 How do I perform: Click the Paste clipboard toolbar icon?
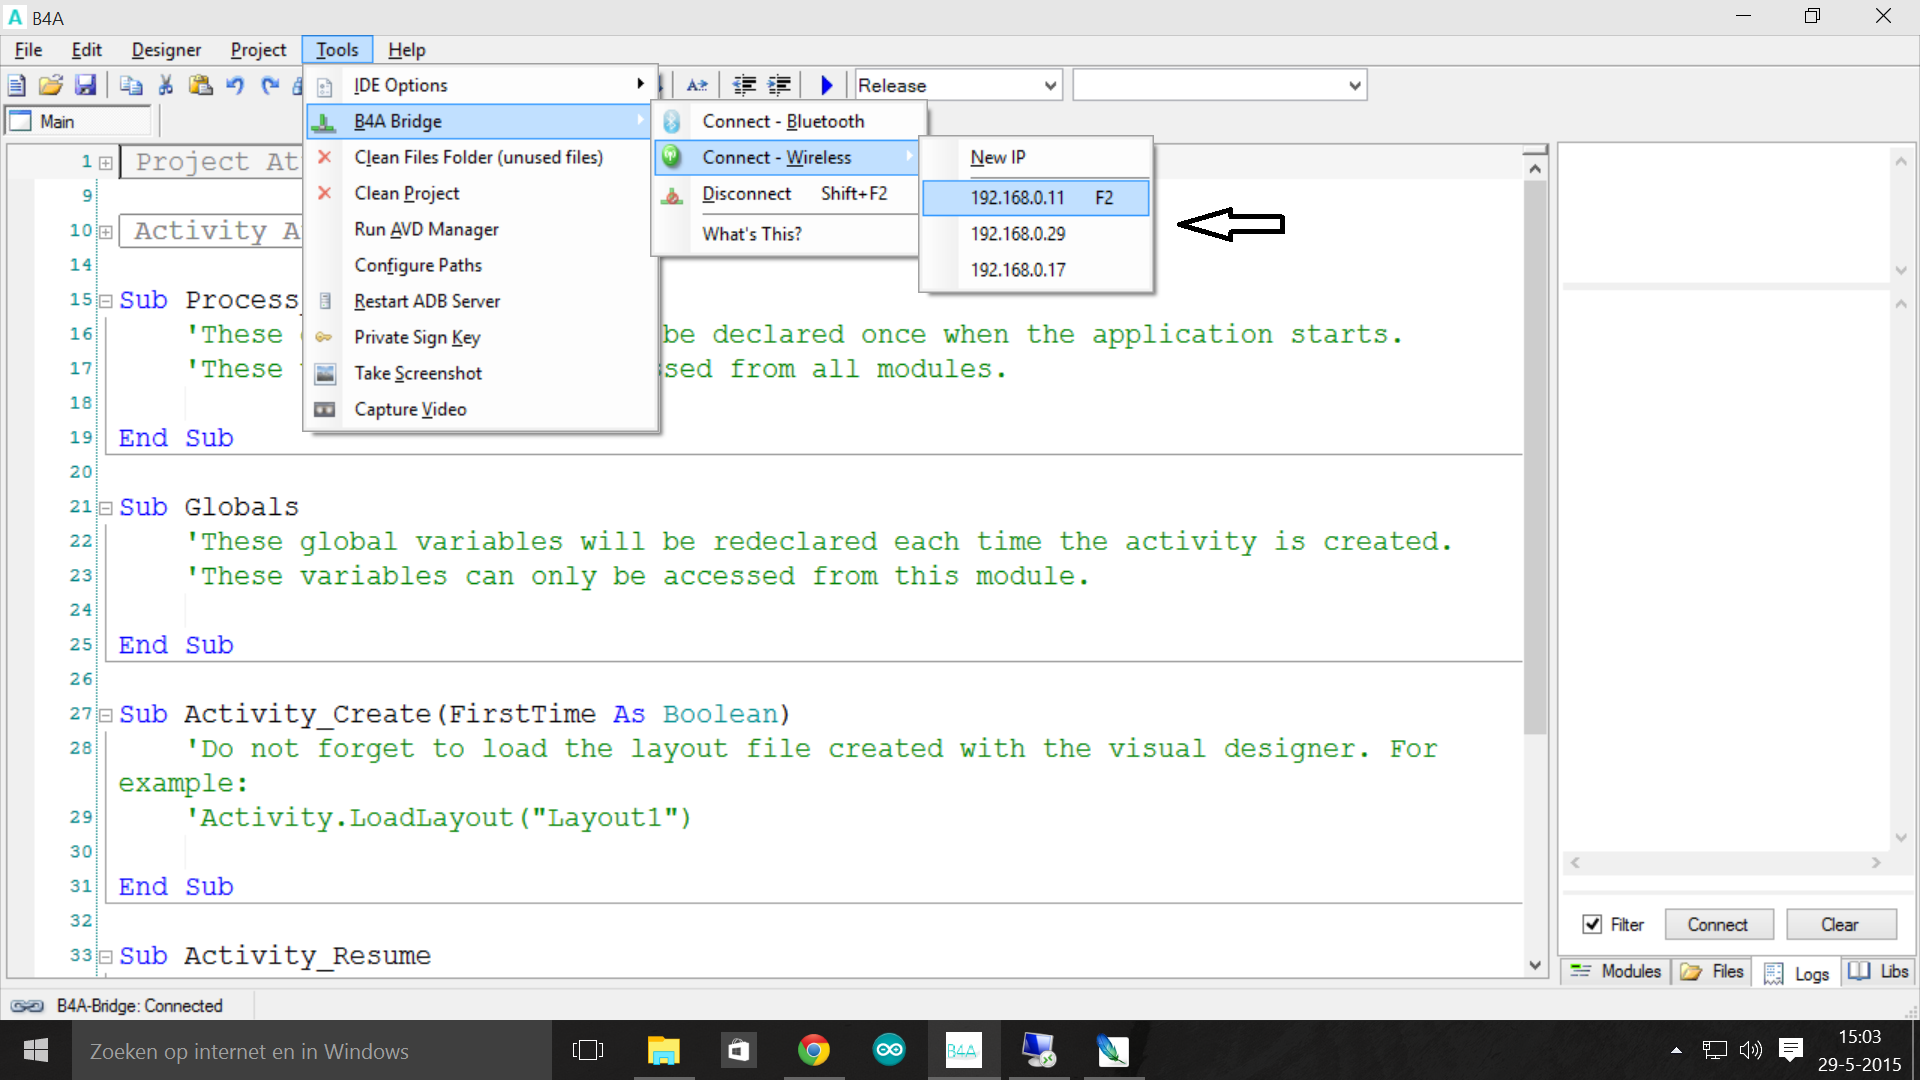tap(200, 85)
